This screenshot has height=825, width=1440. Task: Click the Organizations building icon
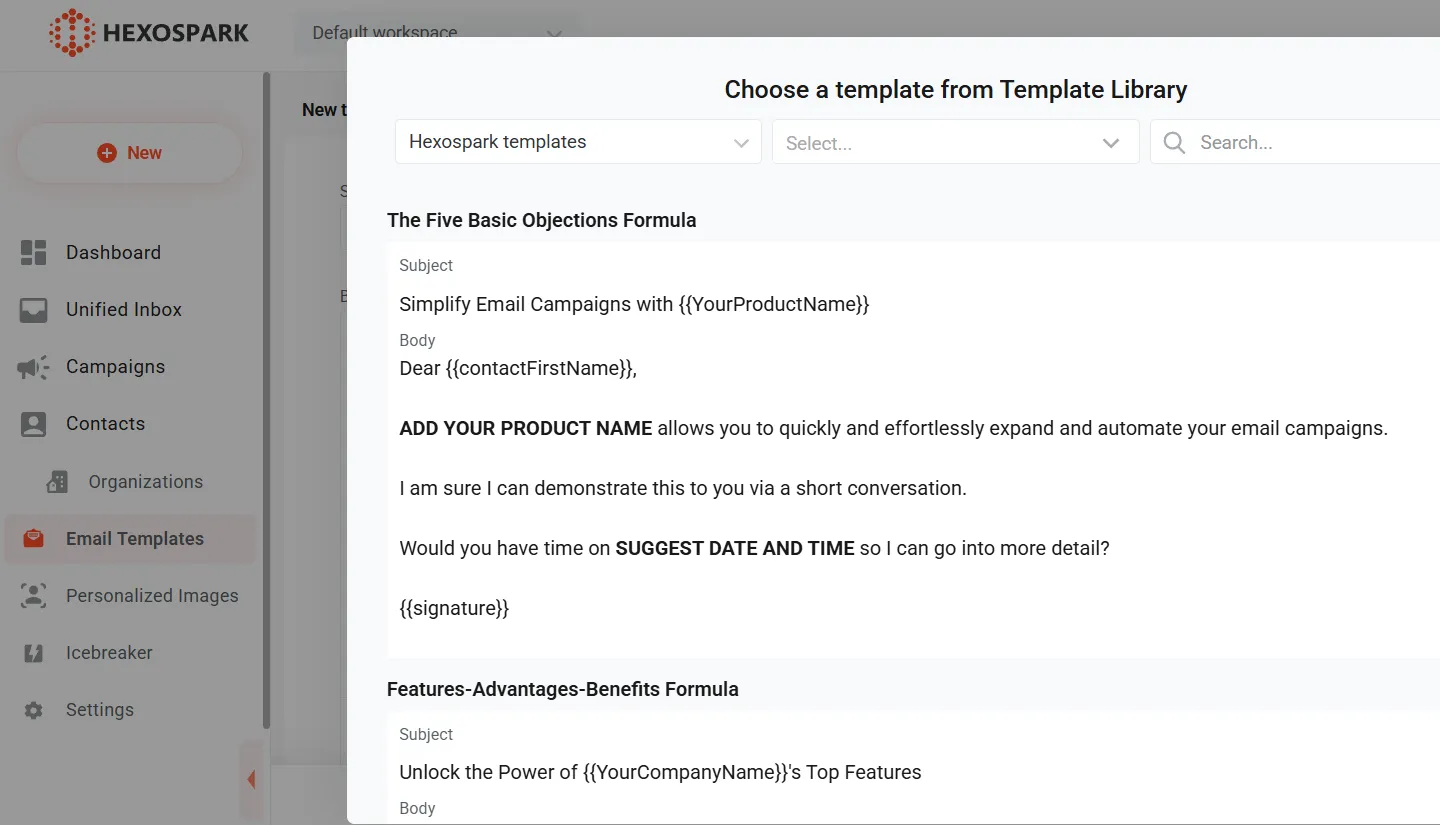(x=57, y=482)
